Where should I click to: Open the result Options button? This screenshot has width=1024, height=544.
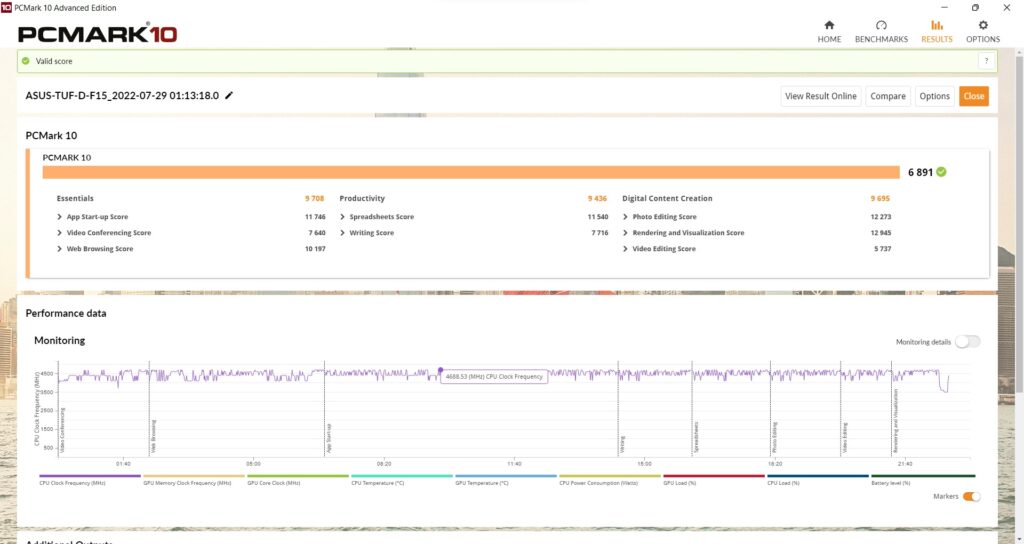click(x=934, y=96)
